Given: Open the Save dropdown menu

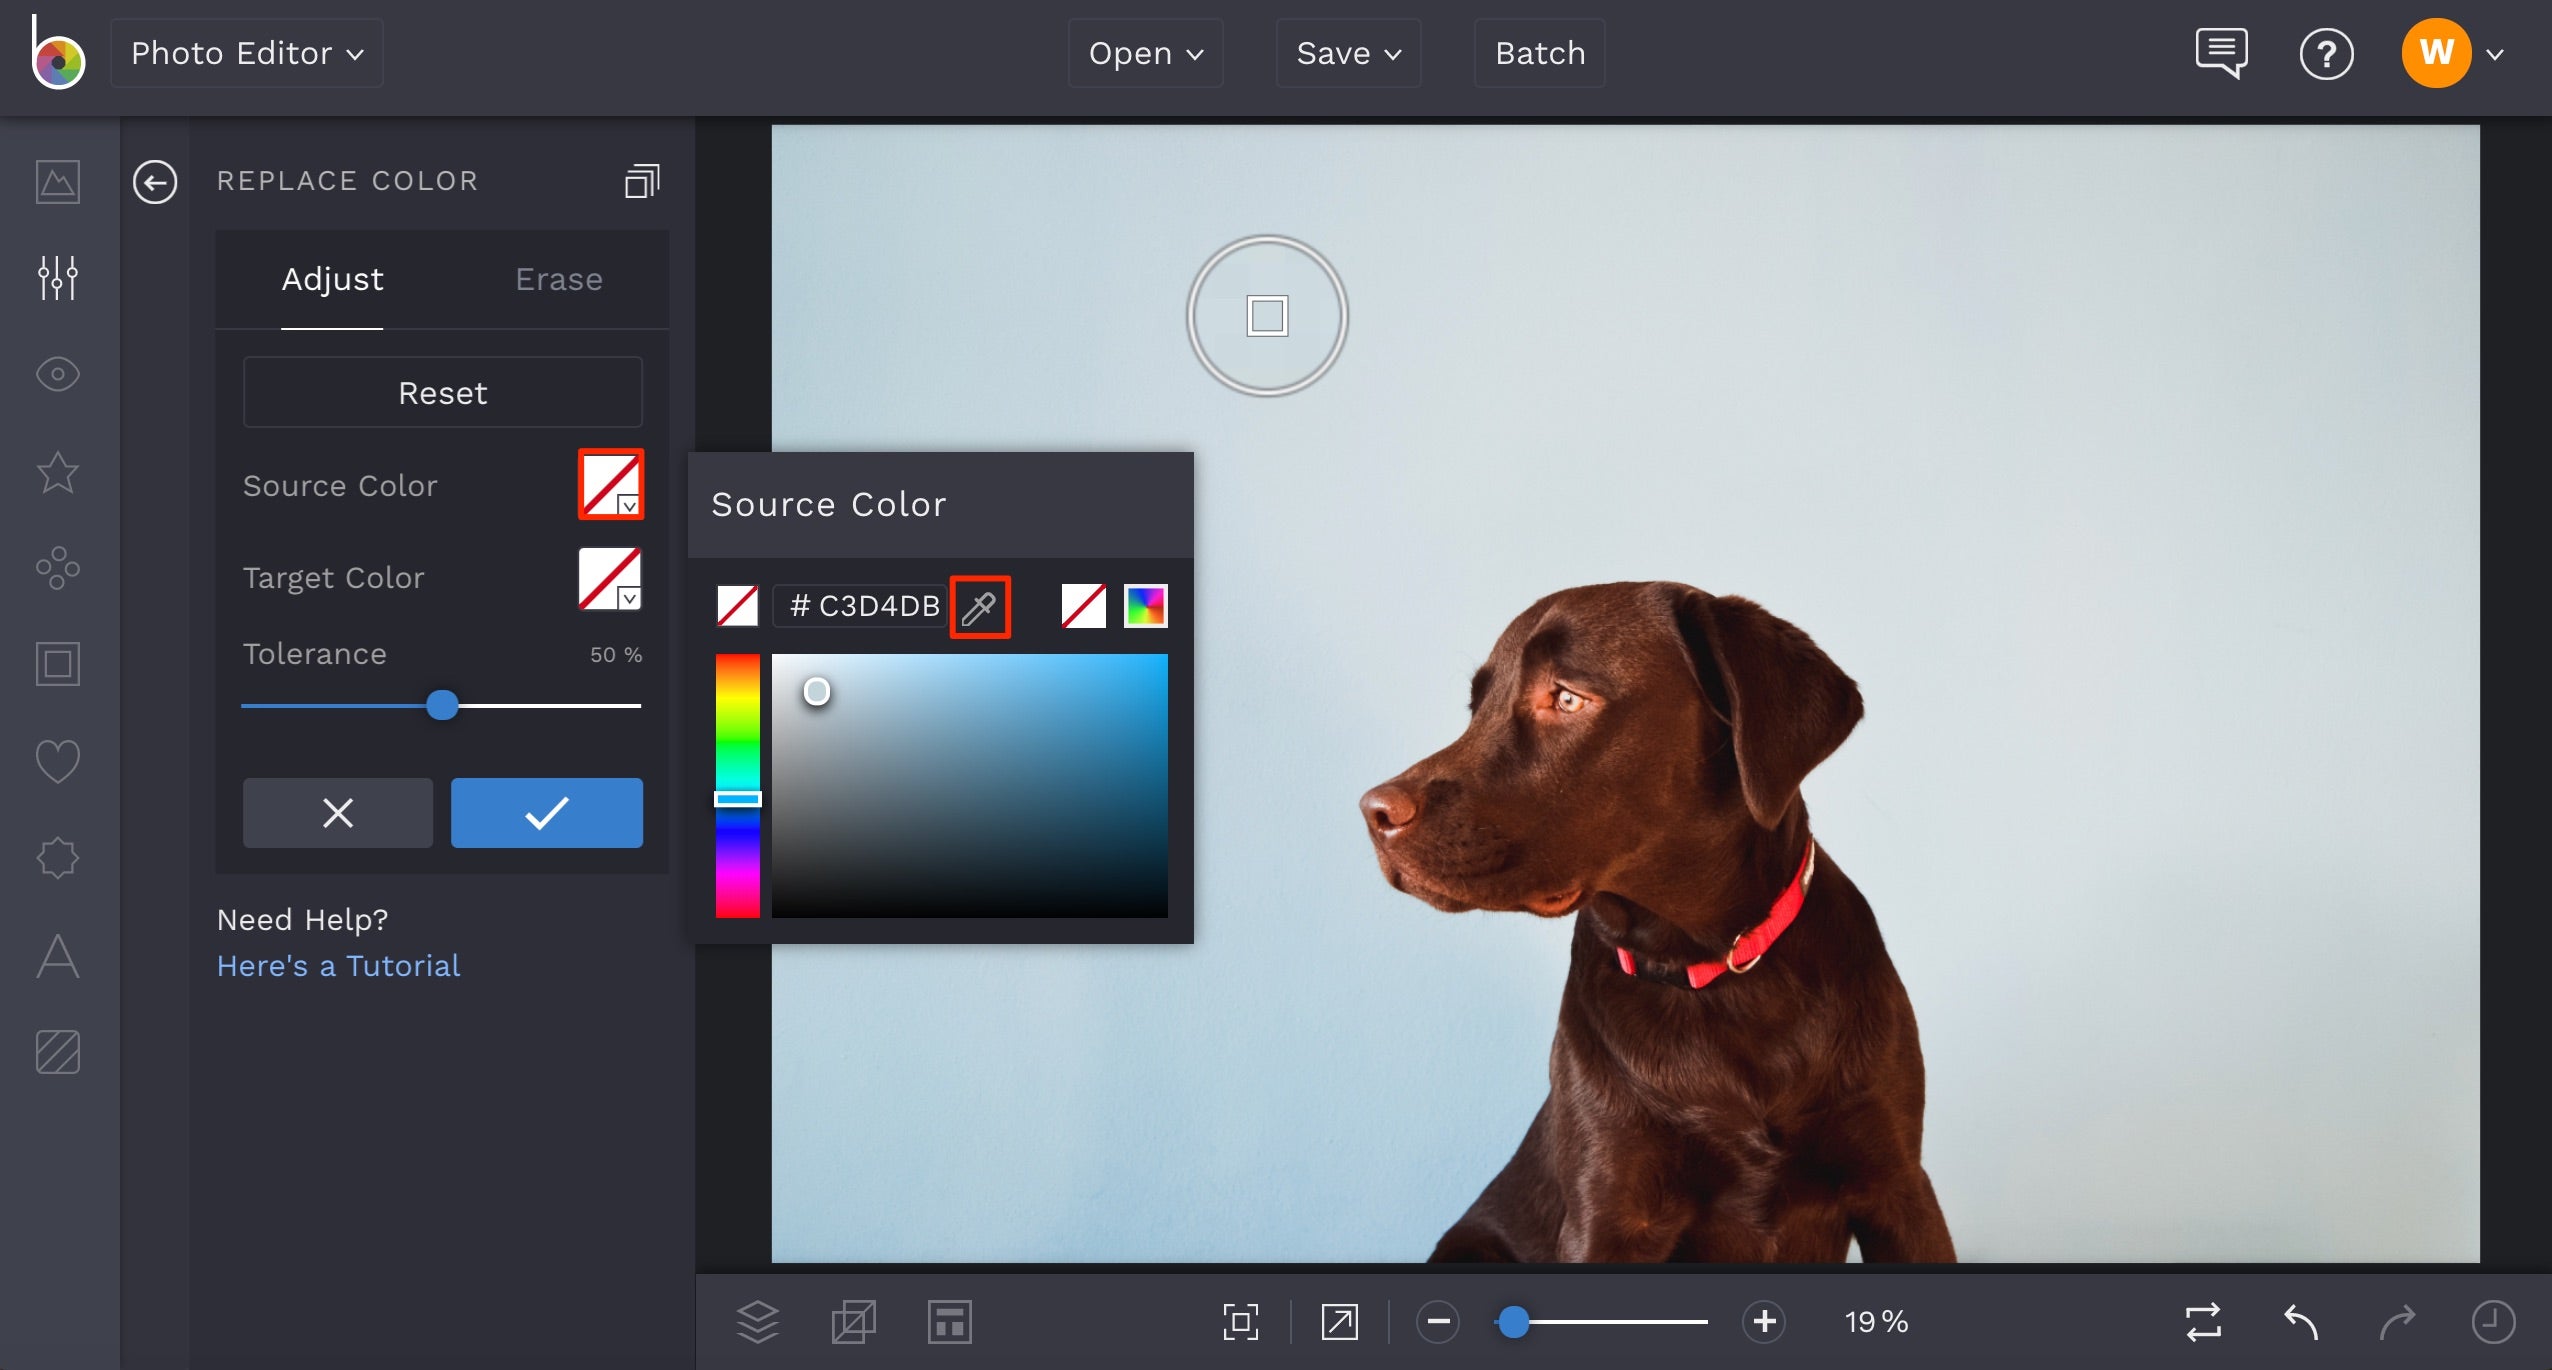Looking at the screenshot, I should pos(1346,52).
